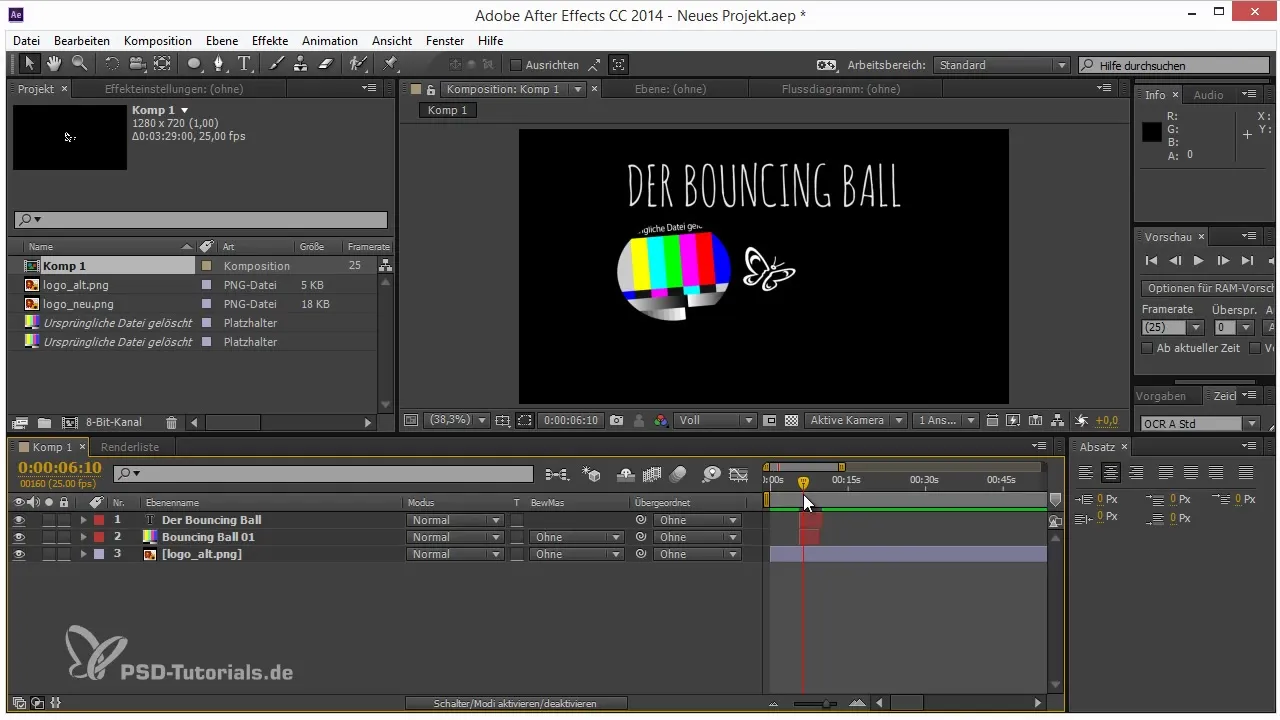Screen dimensions: 1280x720
Task: Select the Pen tool
Action: [x=220, y=64]
